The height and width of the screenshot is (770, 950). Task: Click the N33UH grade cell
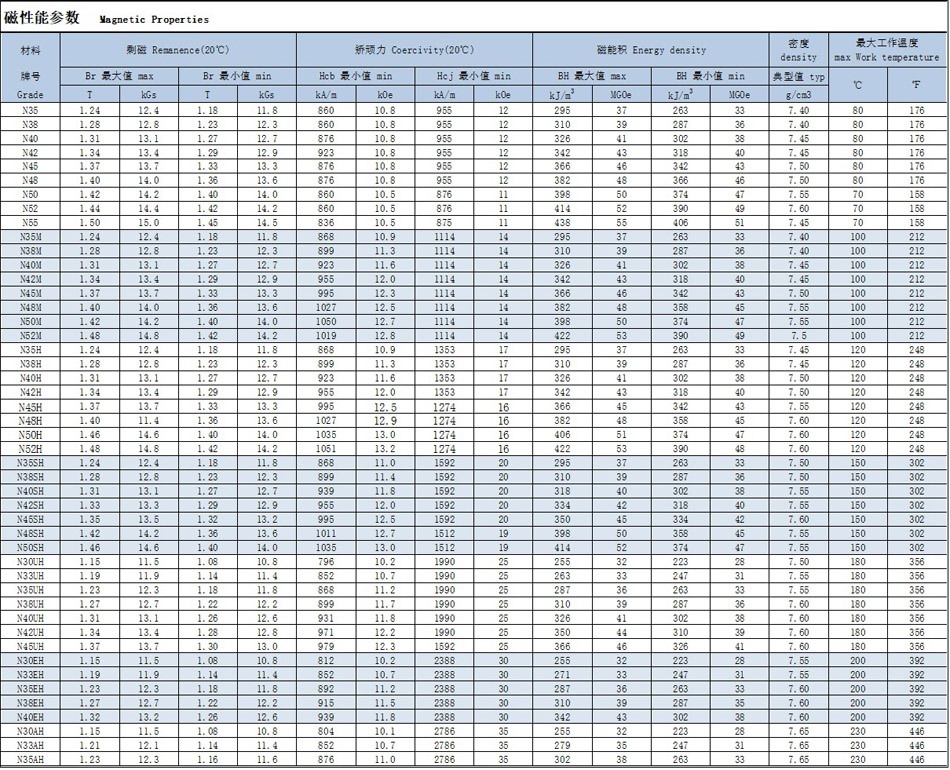[x=30, y=576]
